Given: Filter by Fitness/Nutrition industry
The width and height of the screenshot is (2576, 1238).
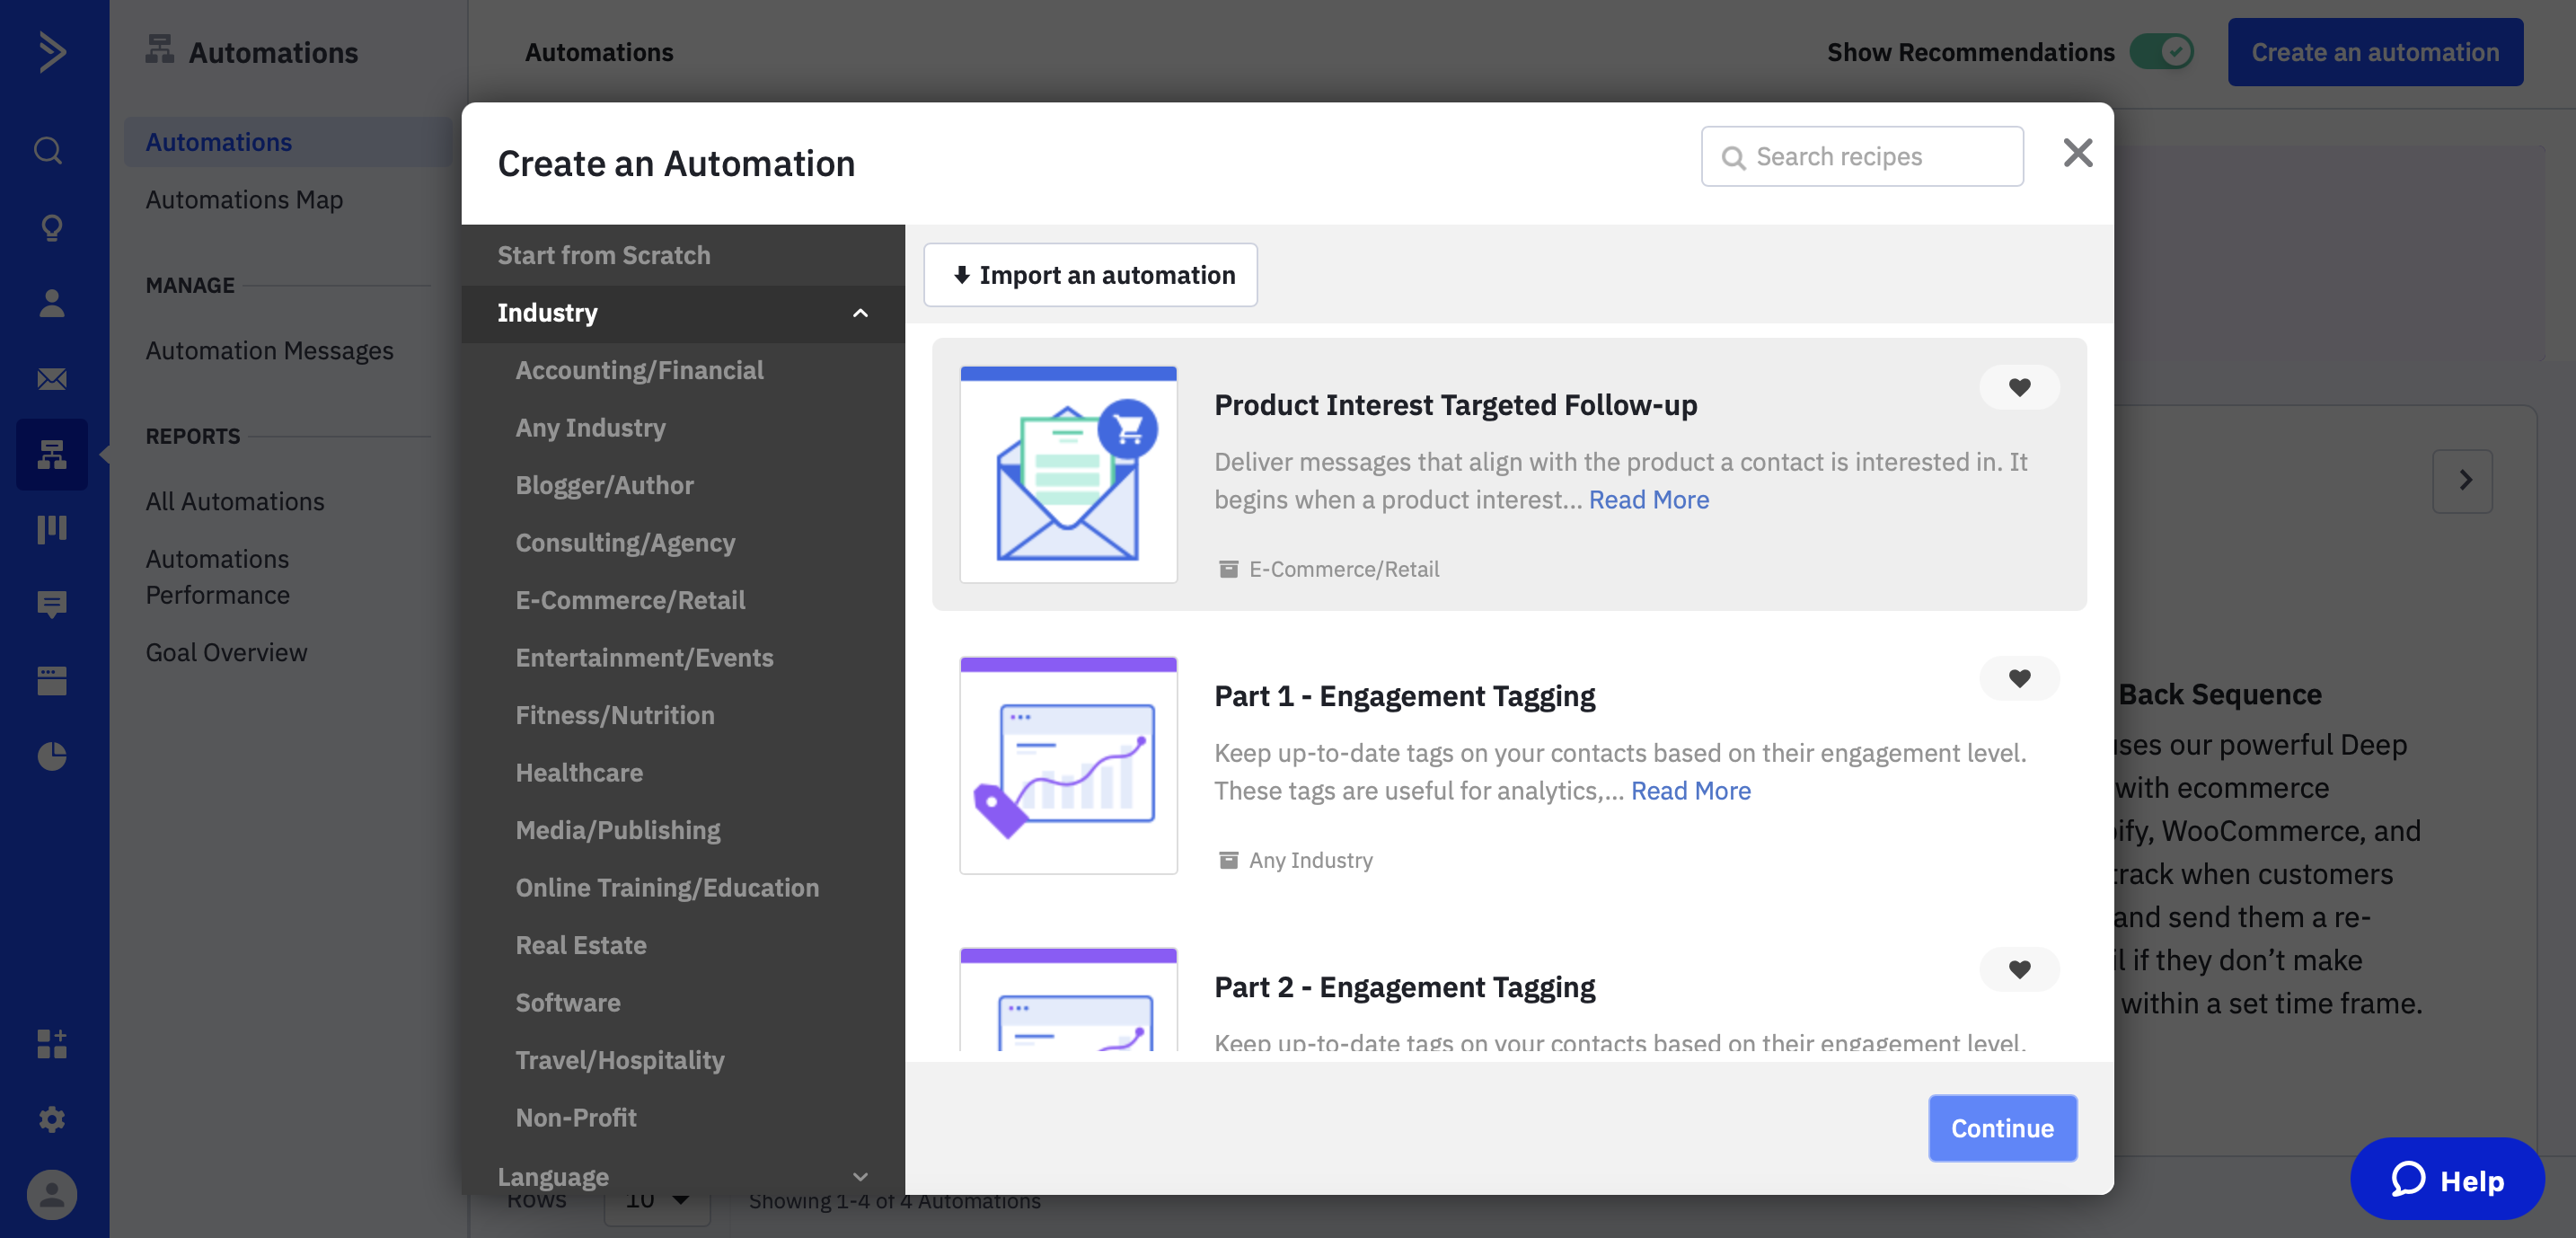Looking at the screenshot, I should [x=614, y=715].
